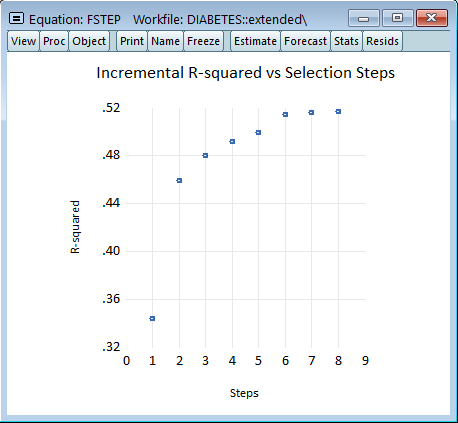
Task: Click the '9' x-axis tick label
Action: (365, 361)
